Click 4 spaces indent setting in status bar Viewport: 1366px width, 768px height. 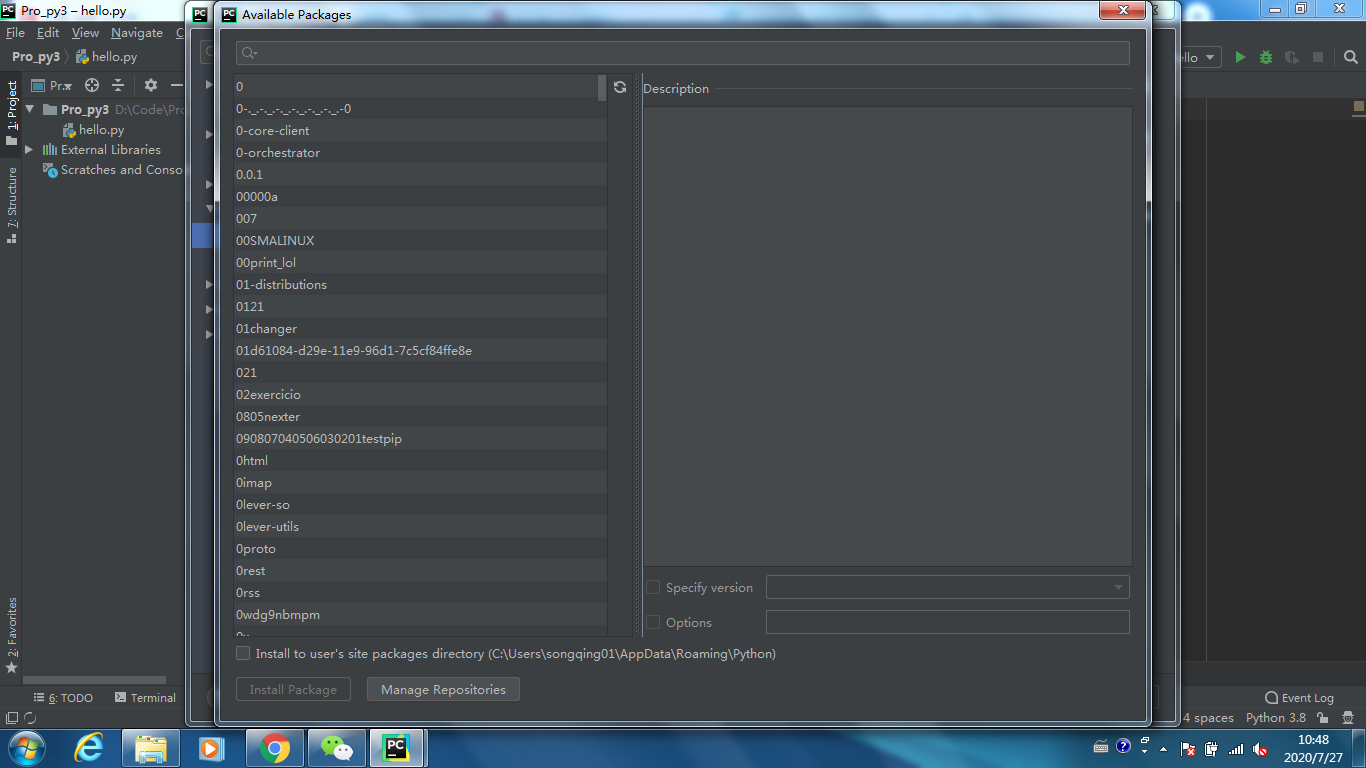click(1208, 717)
